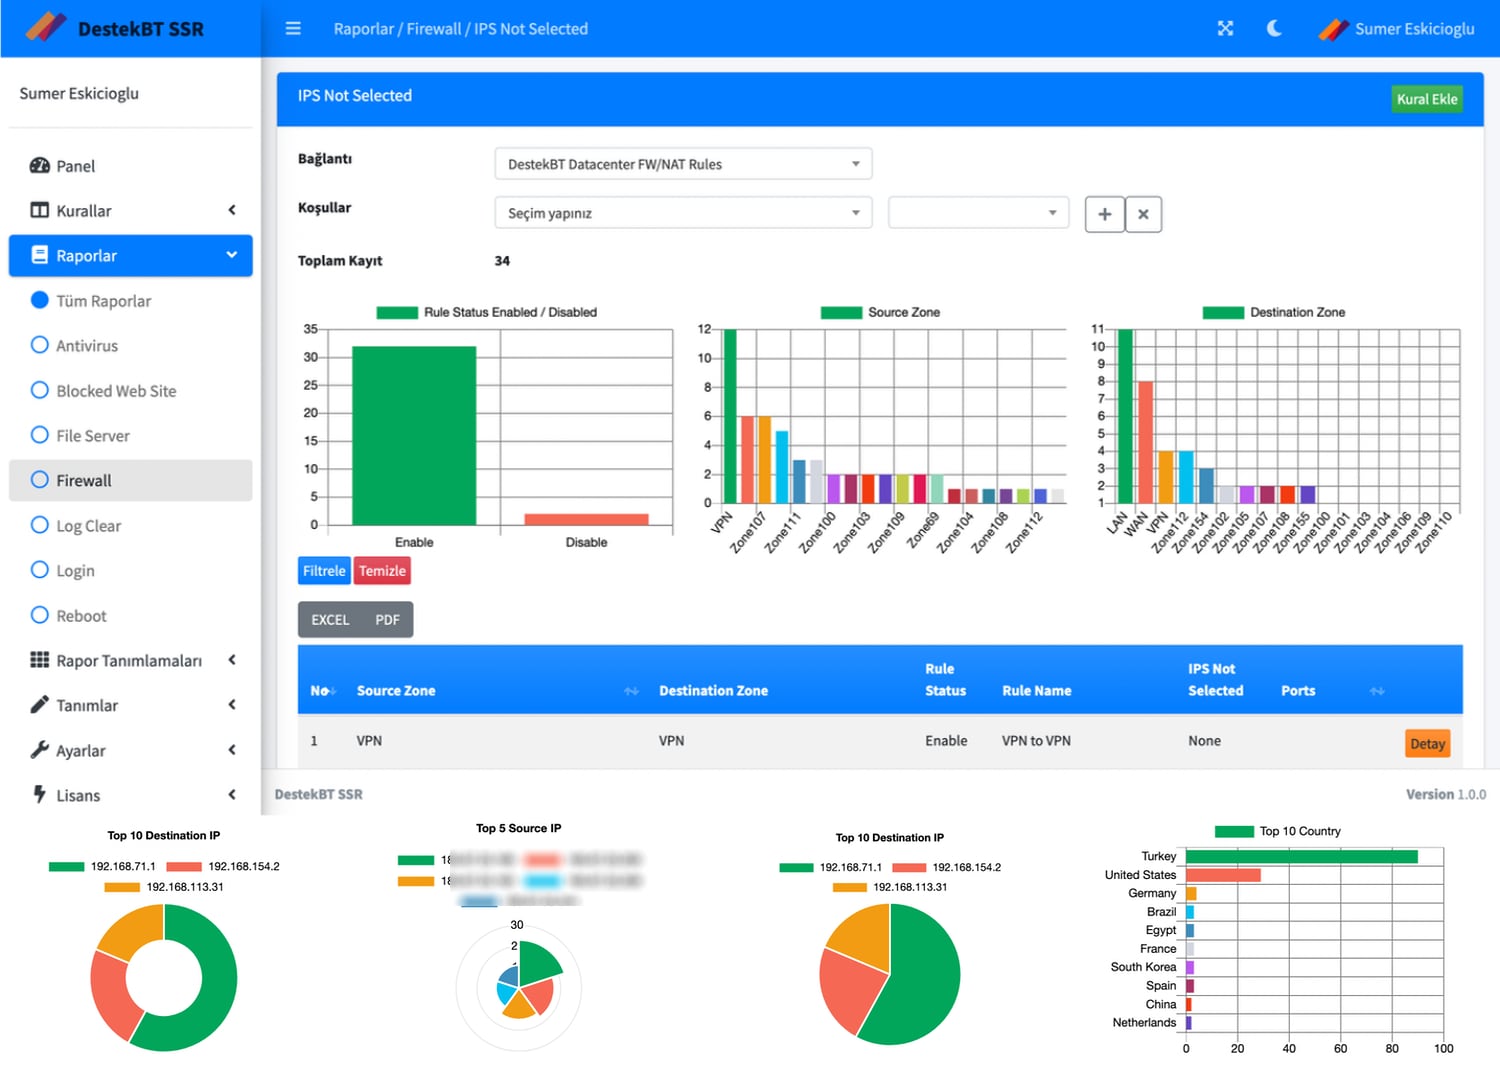
Task: Open Detay for VPN to VPN rule
Action: (x=1427, y=743)
